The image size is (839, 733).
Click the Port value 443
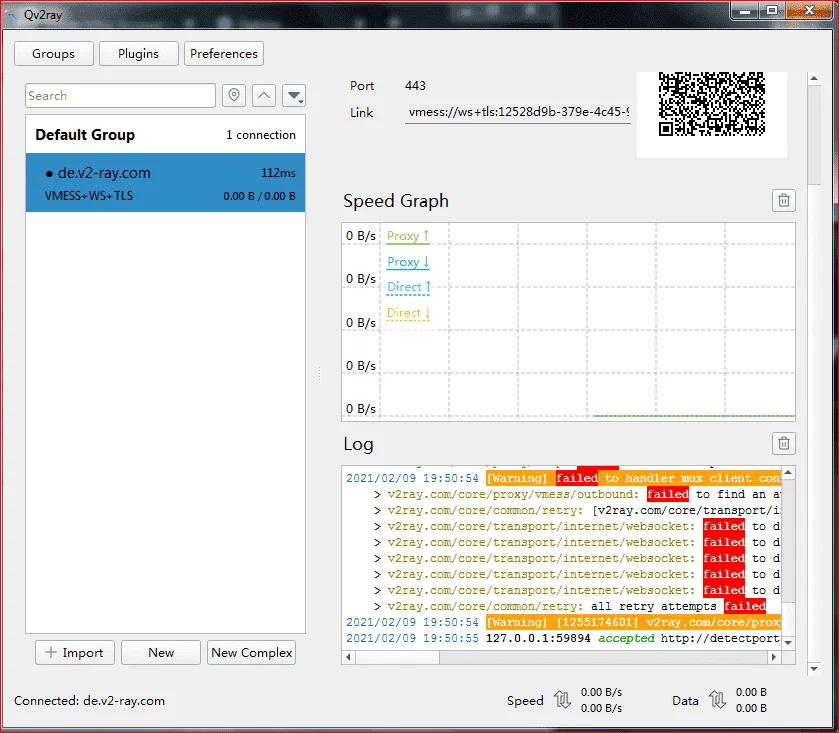pos(415,86)
